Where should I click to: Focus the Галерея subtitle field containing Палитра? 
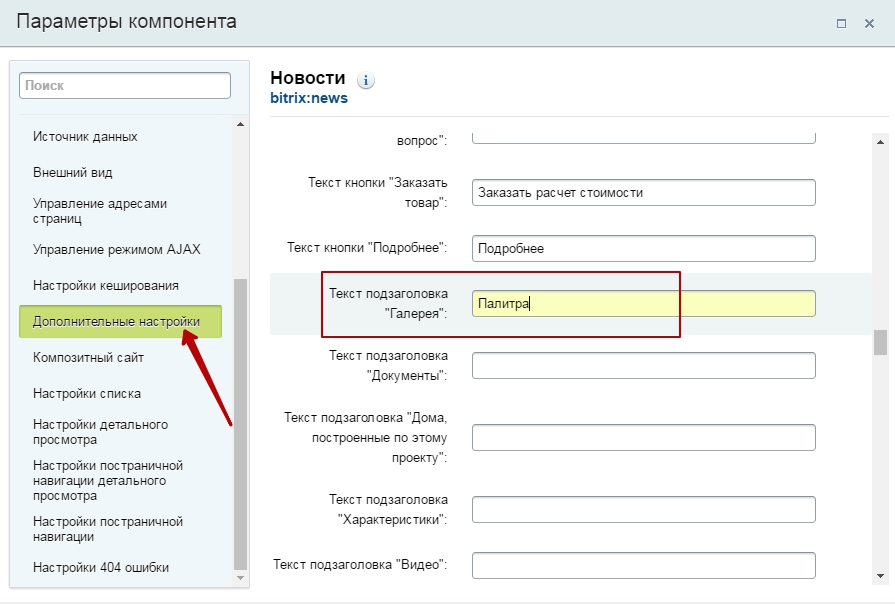point(643,304)
